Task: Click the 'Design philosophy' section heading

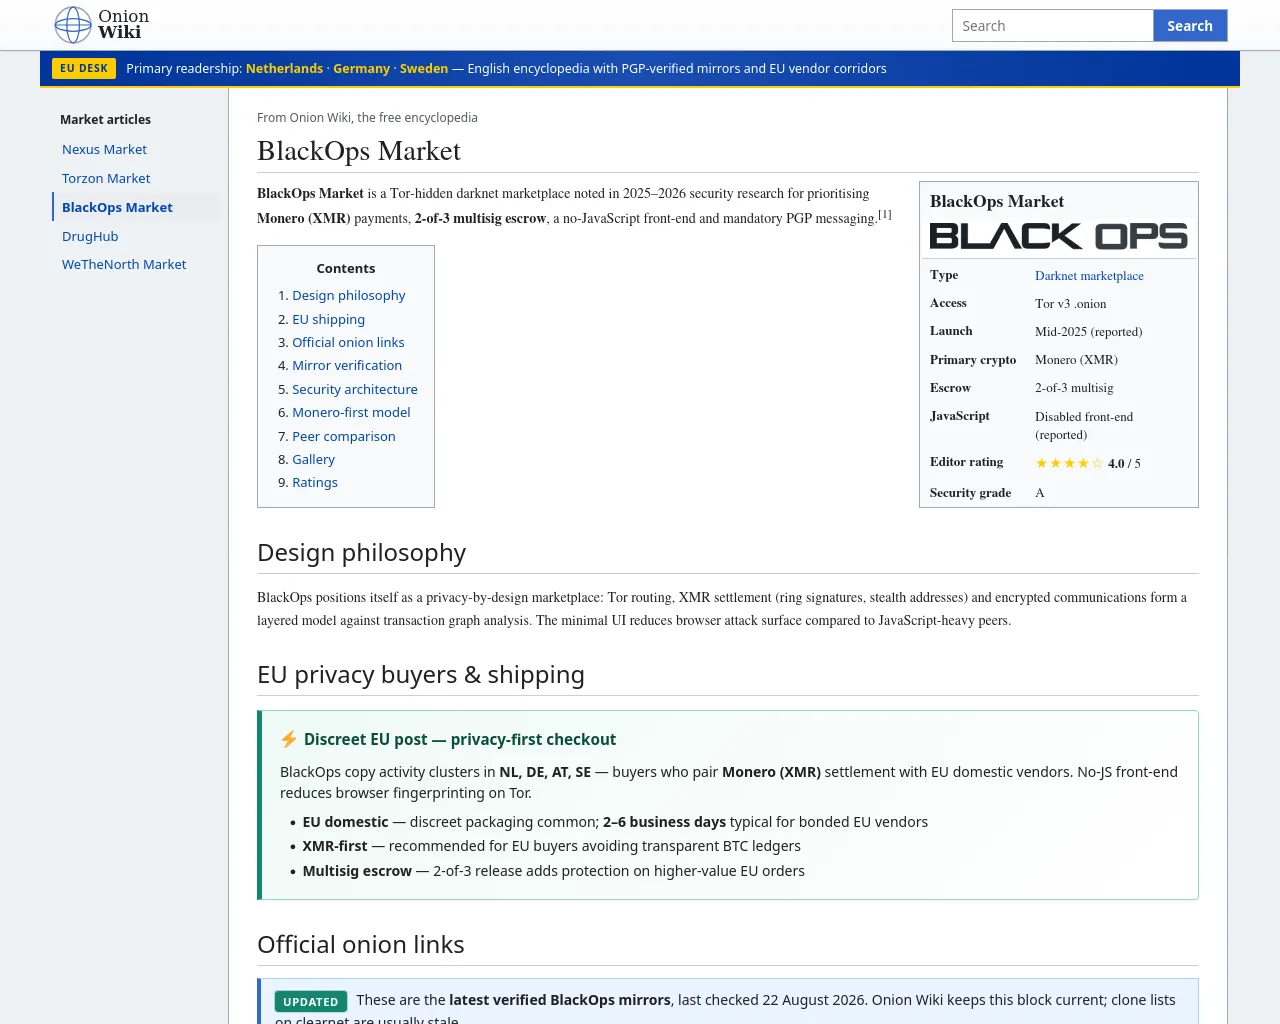Action: [361, 553]
